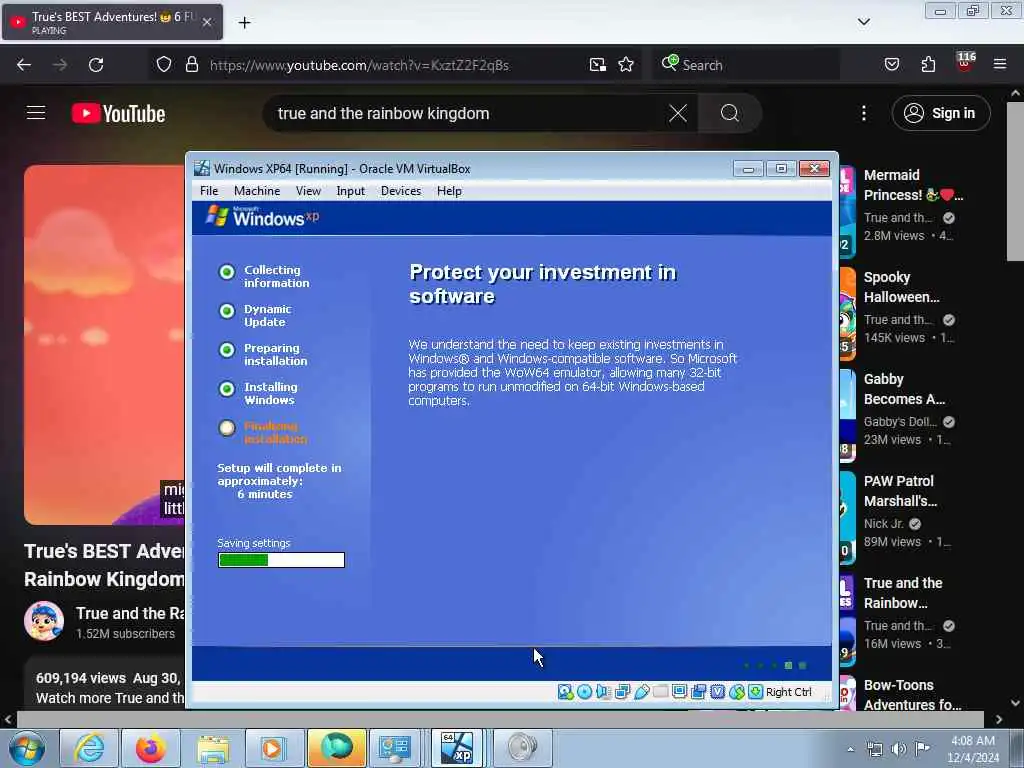The height and width of the screenshot is (768, 1024).
Task: Click the VirtualBox network status icon
Action: (x=622, y=692)
